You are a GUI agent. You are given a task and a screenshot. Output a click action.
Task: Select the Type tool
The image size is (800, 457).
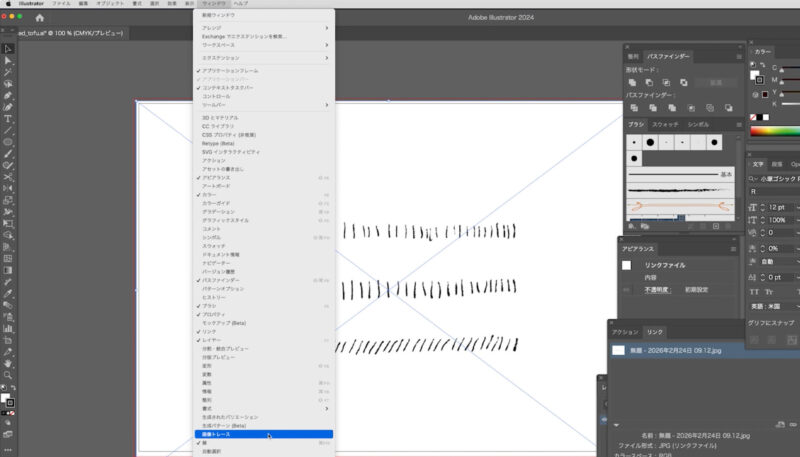[x=8, y=118]
